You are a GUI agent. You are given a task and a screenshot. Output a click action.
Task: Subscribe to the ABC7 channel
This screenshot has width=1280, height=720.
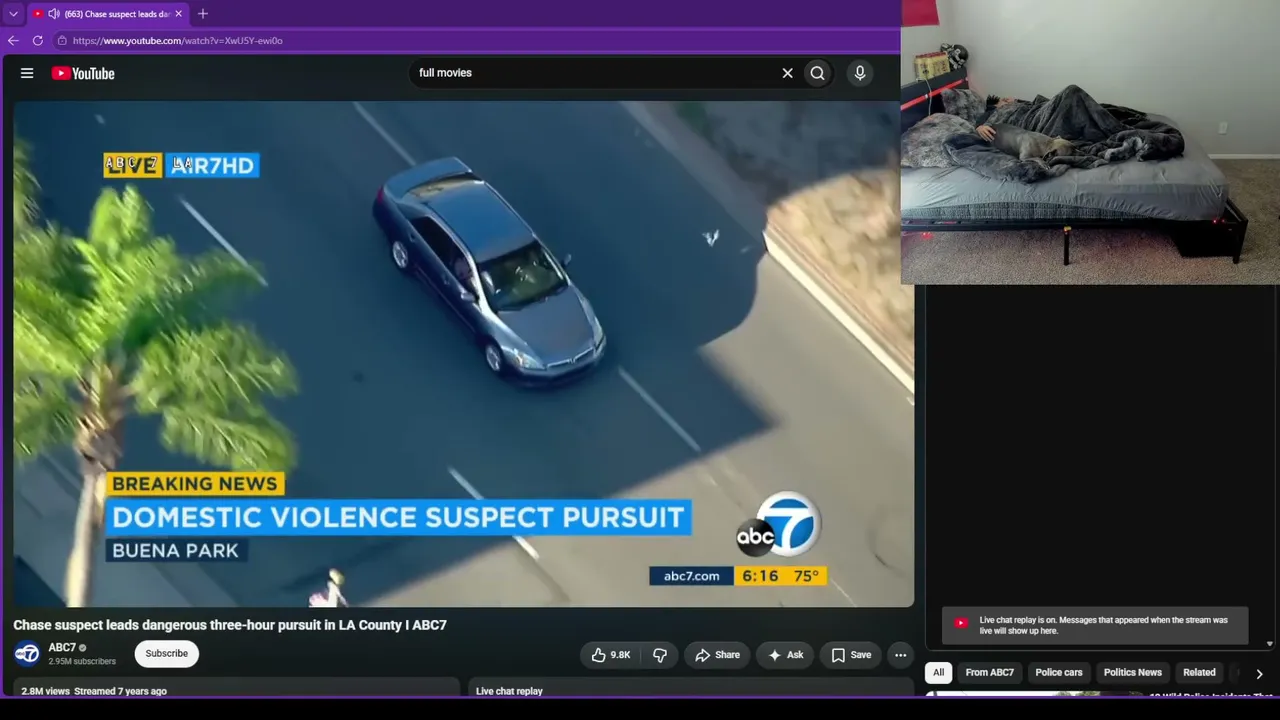pos(167,654)
